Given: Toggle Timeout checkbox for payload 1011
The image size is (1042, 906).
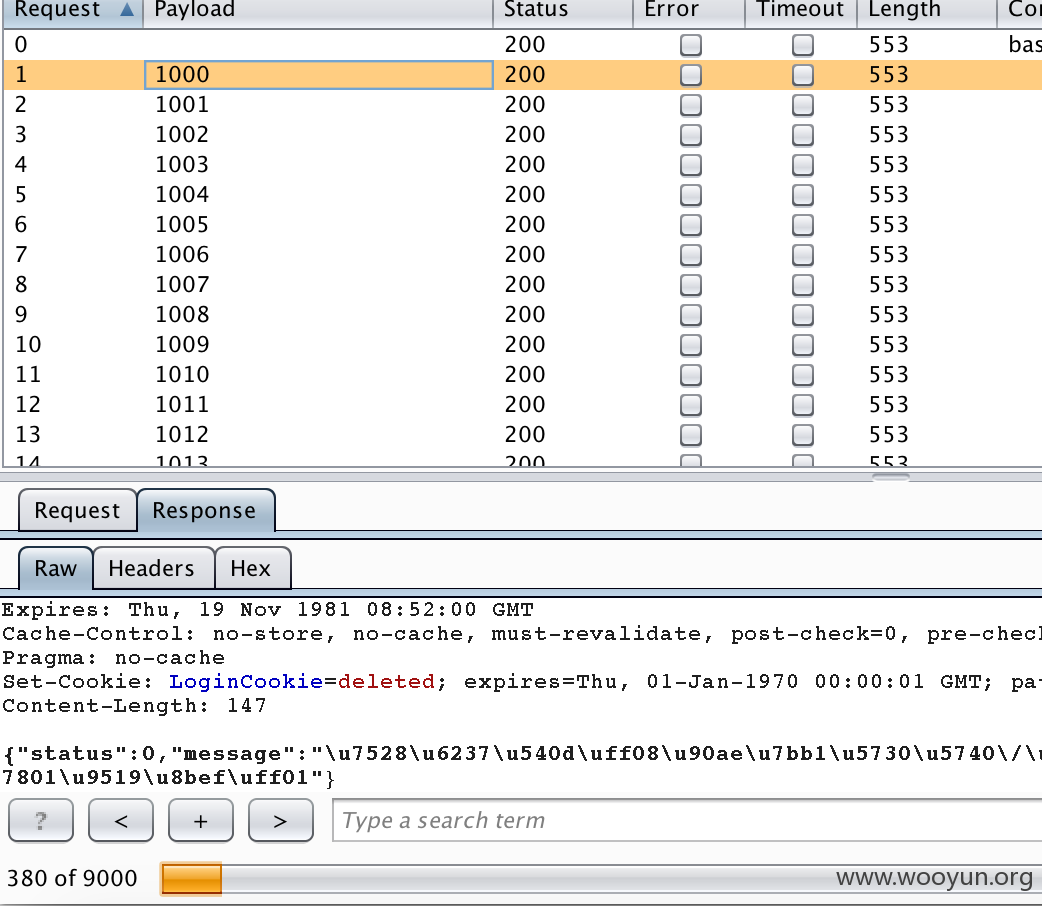Looking at the screenshot, I should 803,405.
